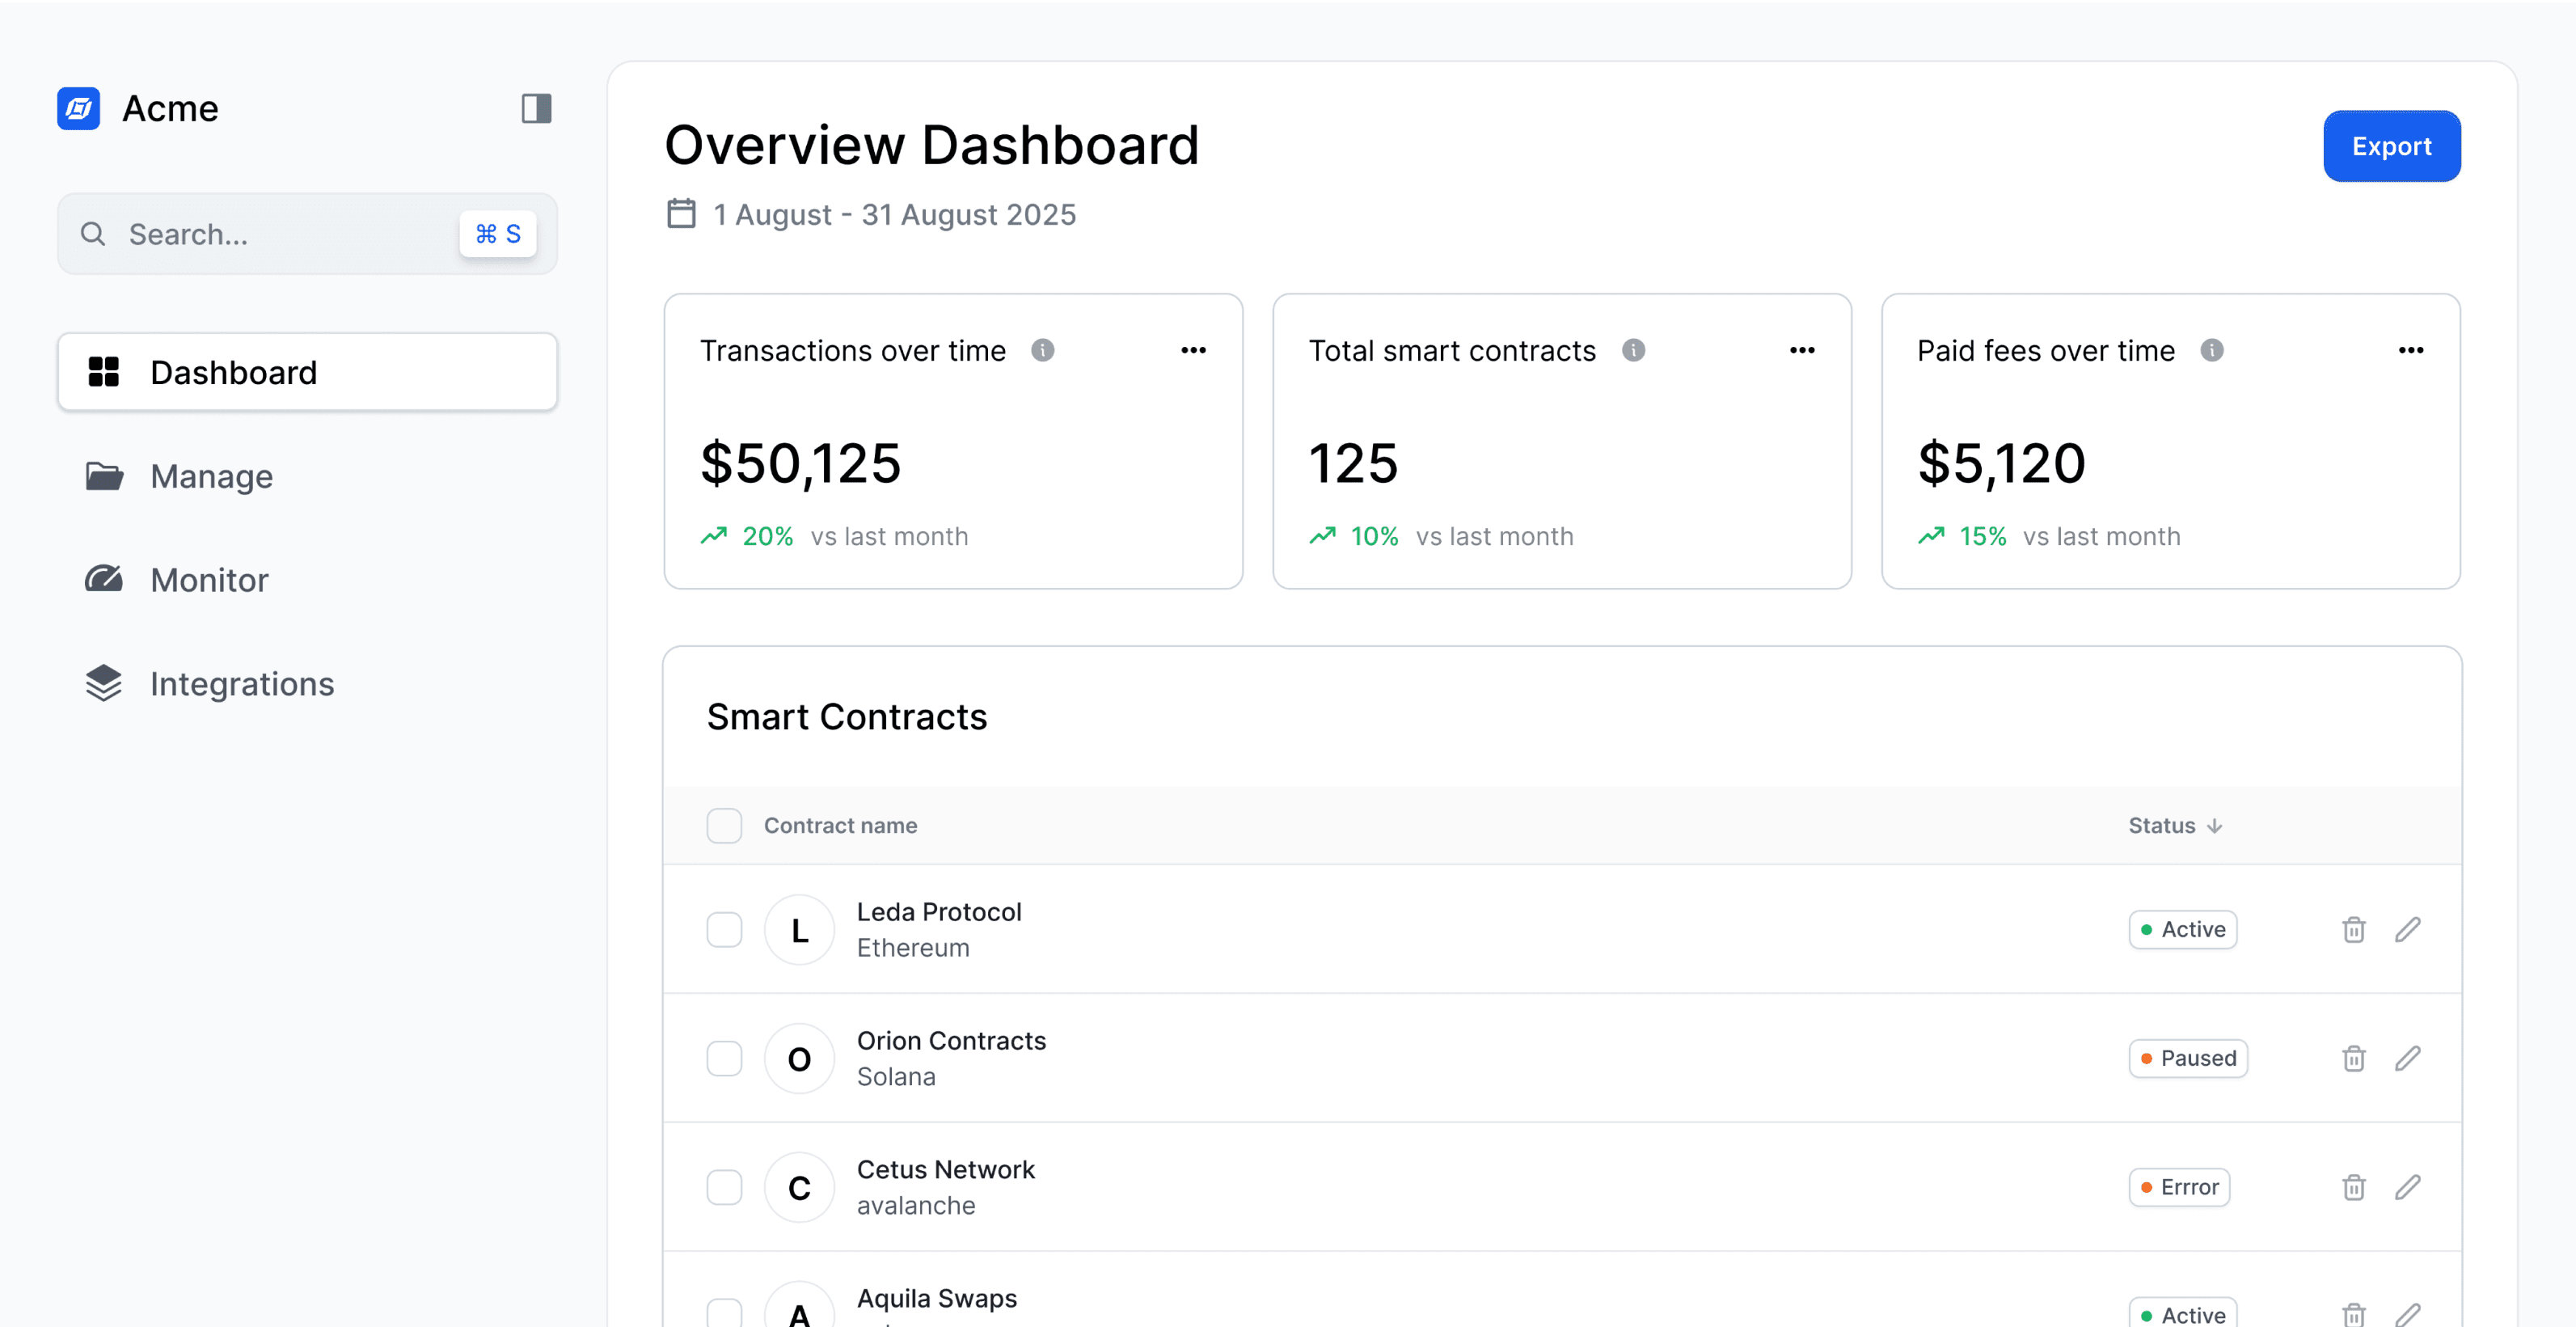Open the calendar icon by date range
This screenshot has height=1327, width=2576.
(681, 214)
